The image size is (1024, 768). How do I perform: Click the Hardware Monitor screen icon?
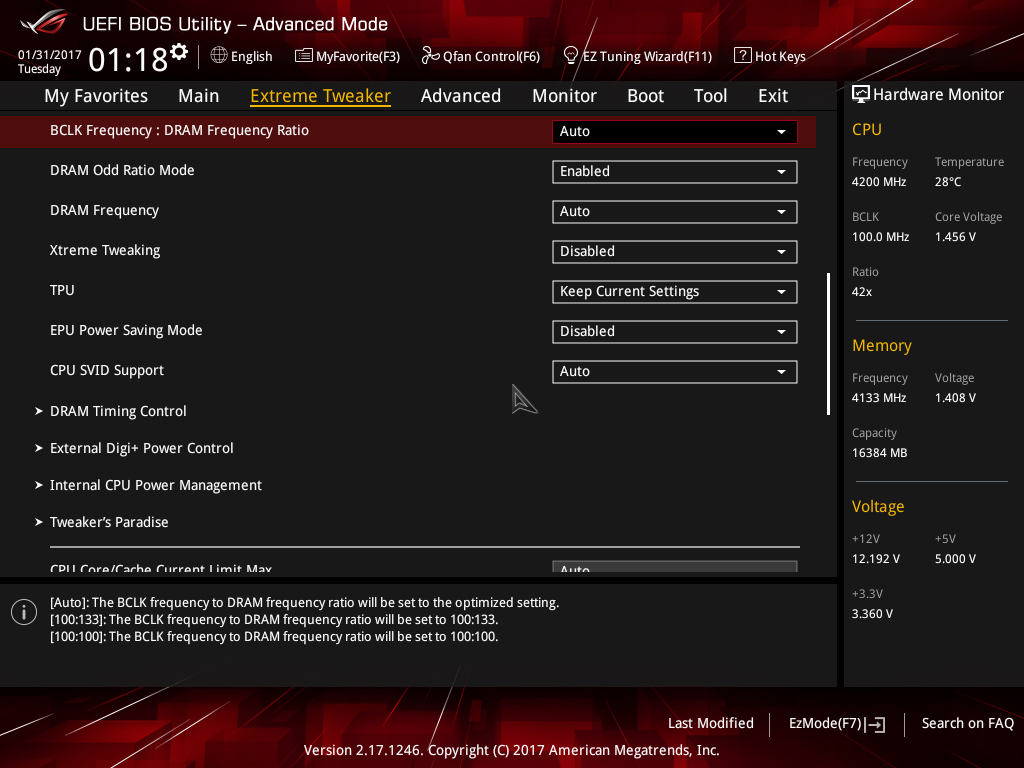click(861, 94)
